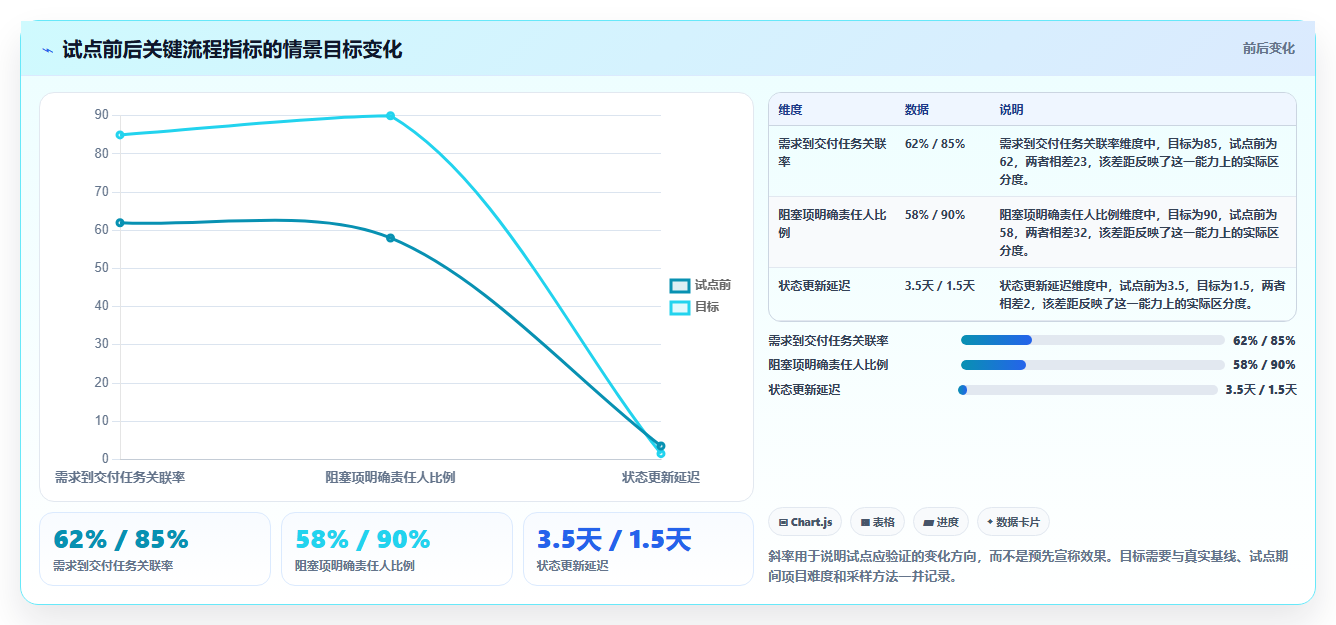
Task: Click progress value 62% / 85% beside bar
Action: (x=1264, y=340)
